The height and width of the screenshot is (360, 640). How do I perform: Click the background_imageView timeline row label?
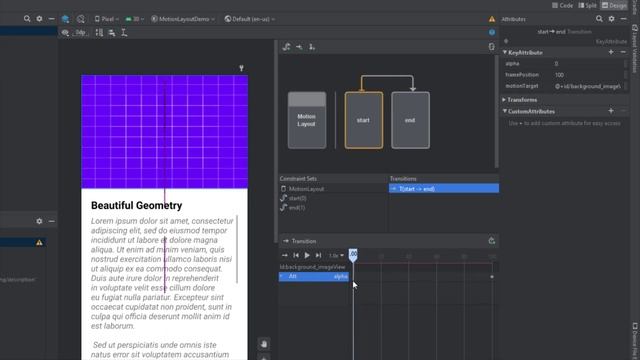313,267
